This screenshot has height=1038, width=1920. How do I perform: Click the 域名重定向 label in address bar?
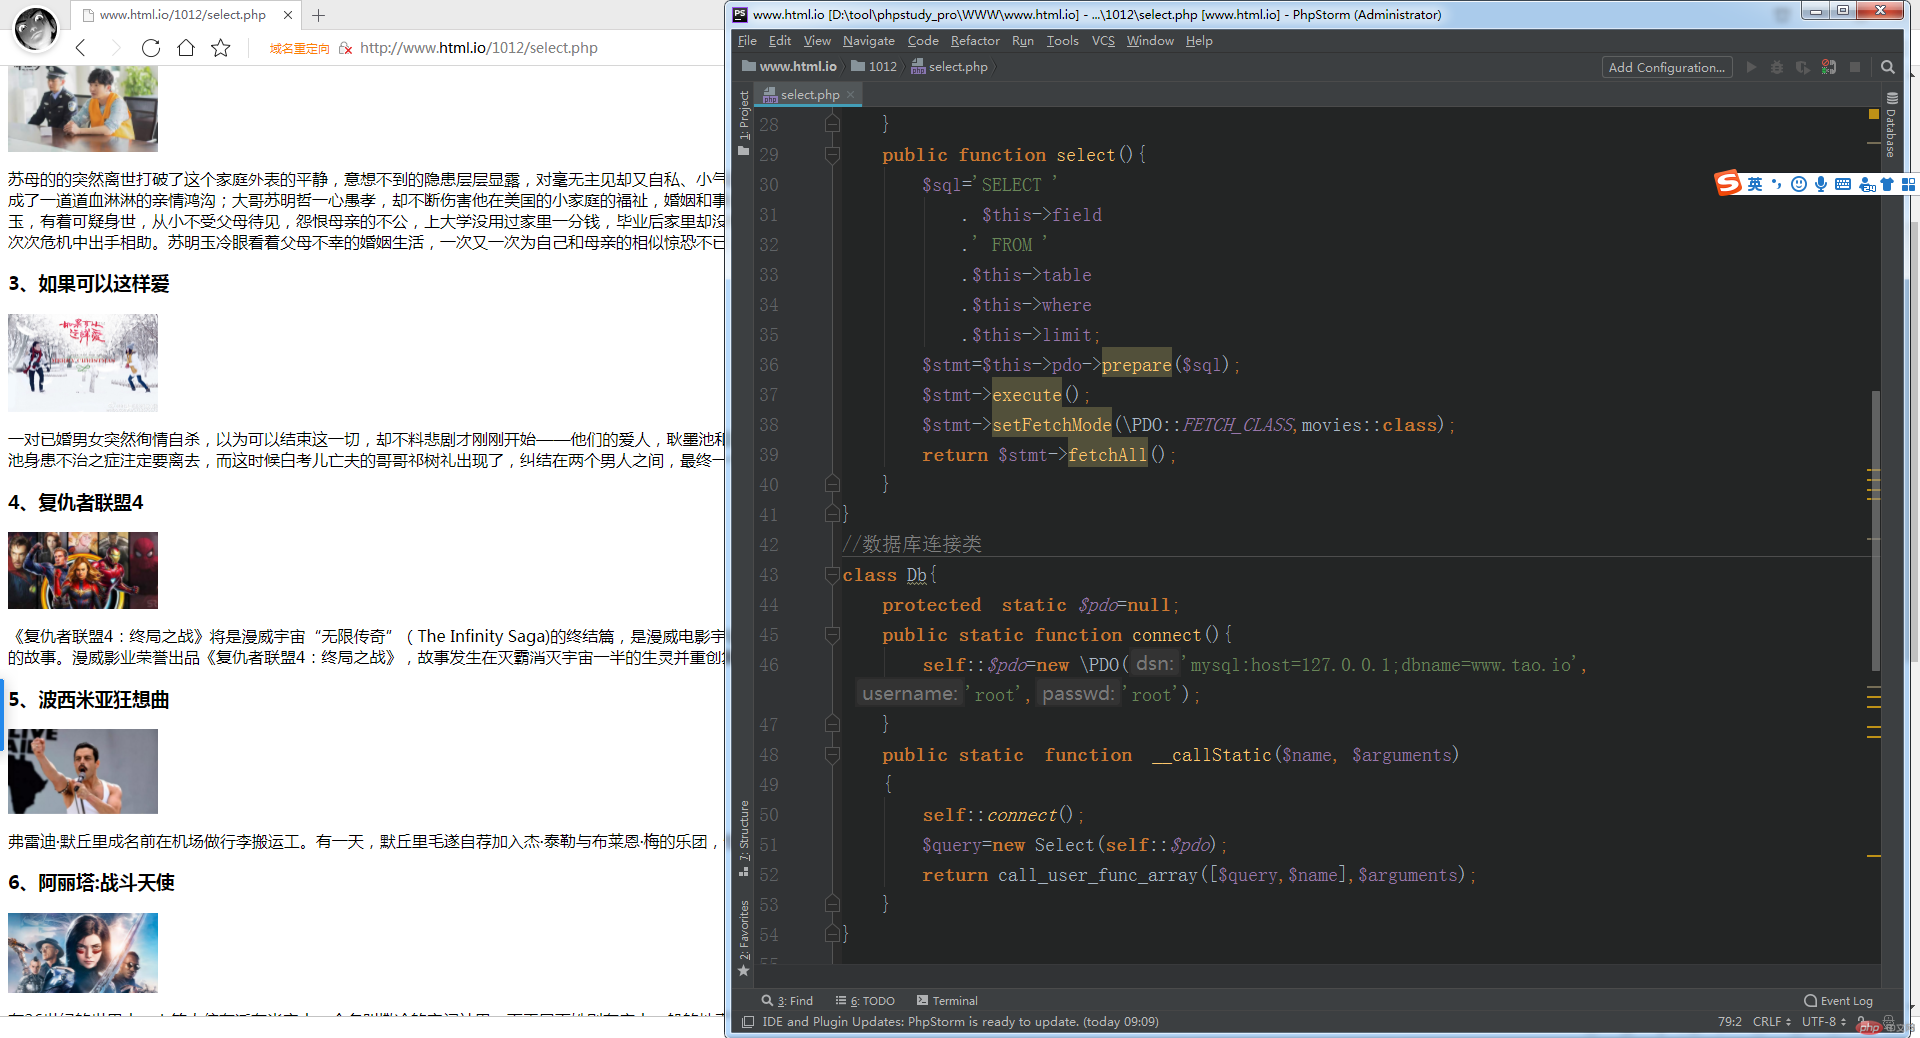click(x=299, y=48)
